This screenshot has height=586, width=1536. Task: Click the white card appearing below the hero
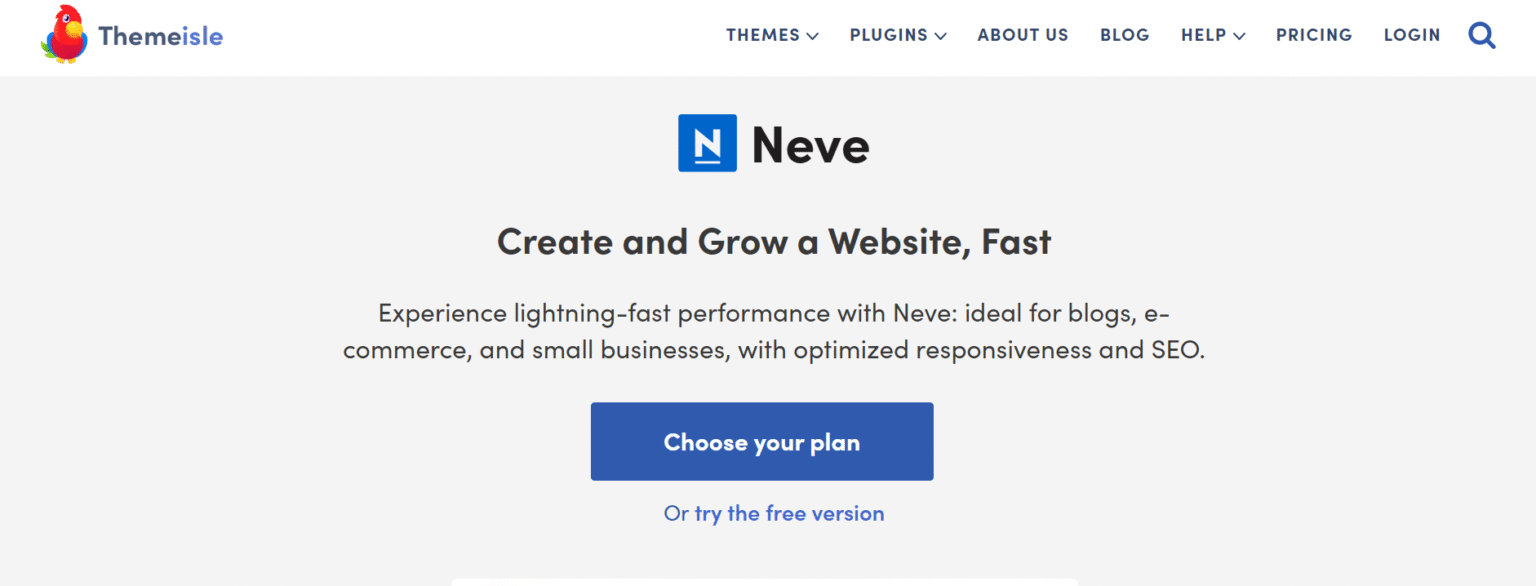768,582
